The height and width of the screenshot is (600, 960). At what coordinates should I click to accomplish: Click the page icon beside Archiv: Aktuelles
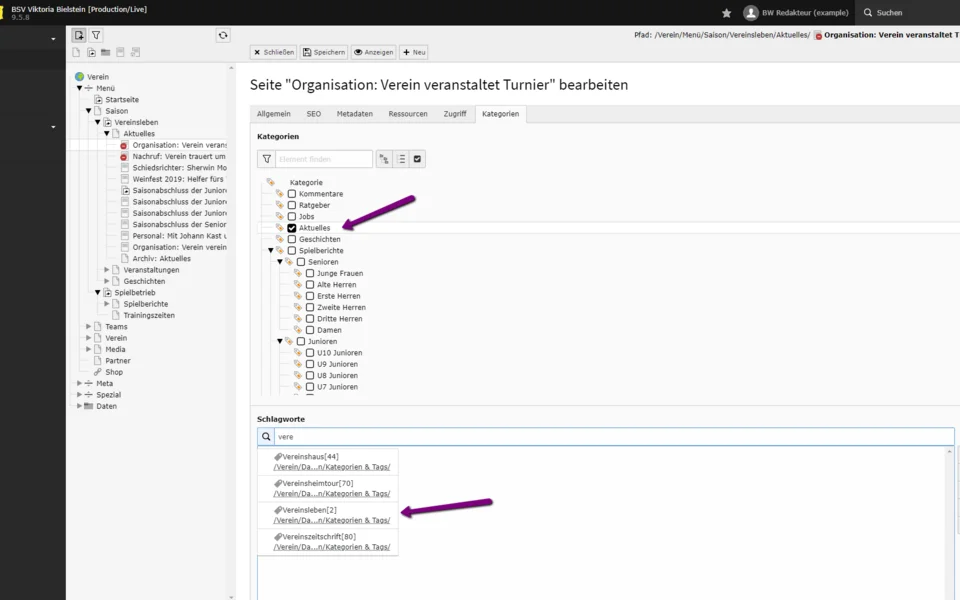coord(125,258)
